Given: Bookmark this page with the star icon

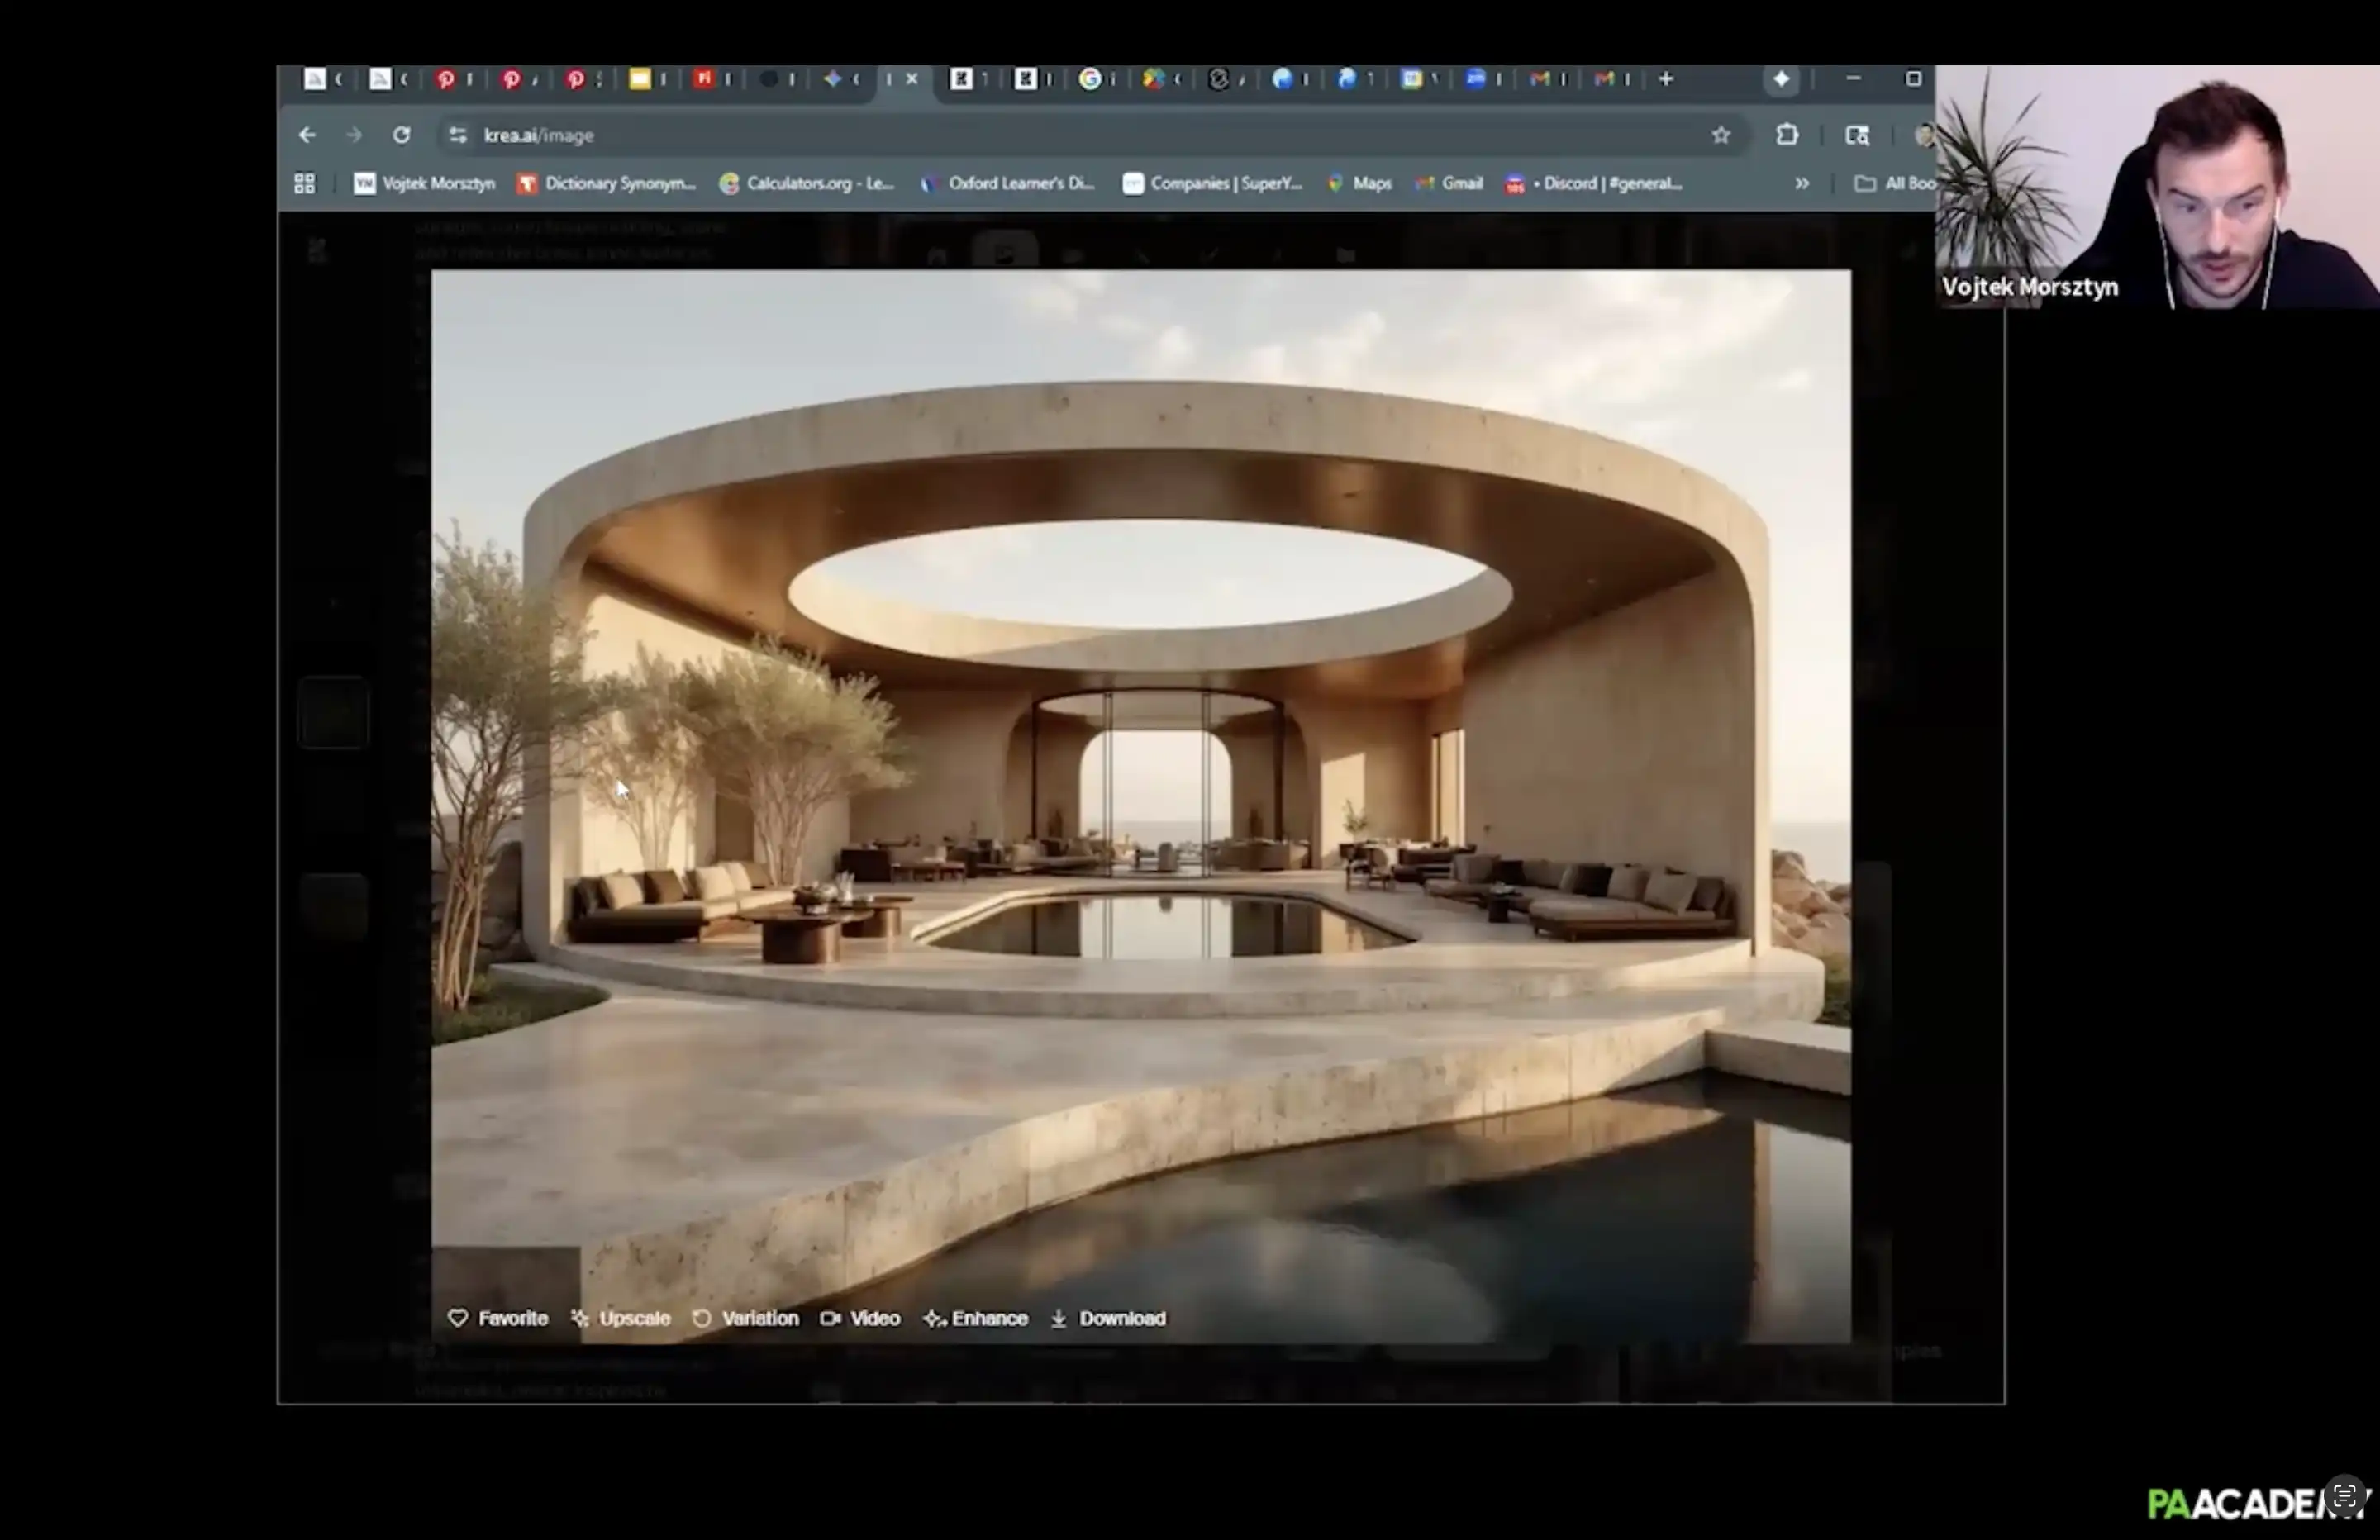Looking at the screenshot, I should [1720, 135].
